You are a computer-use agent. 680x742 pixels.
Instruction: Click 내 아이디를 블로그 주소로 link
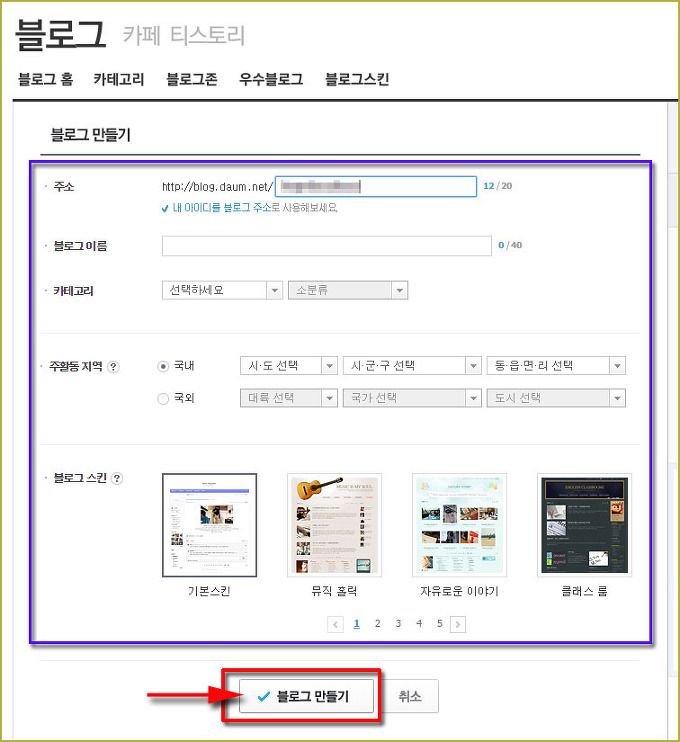[226, 208]
